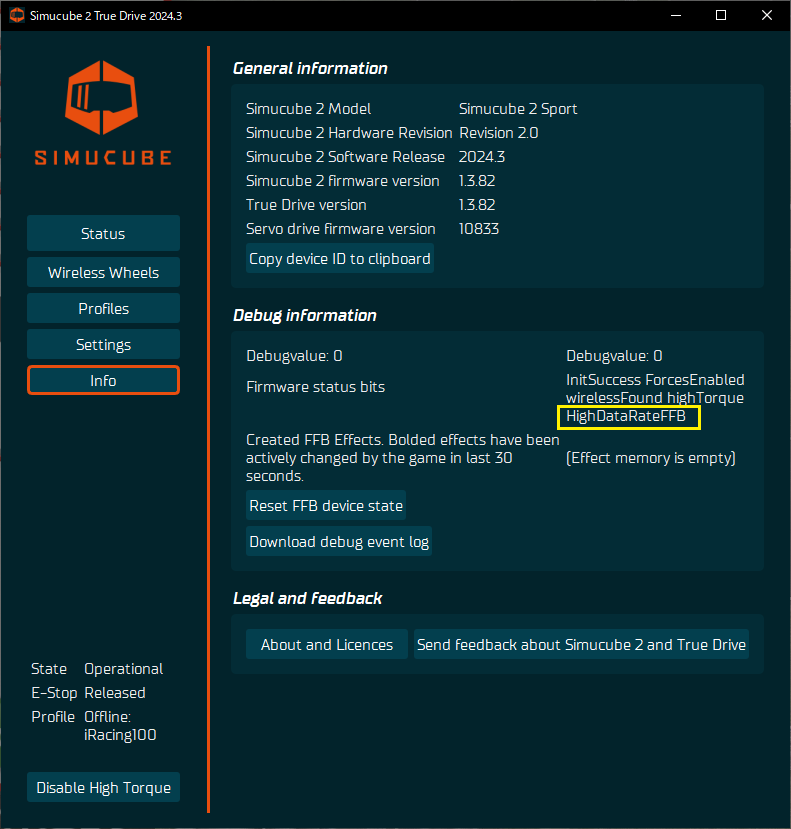Select the Info page
This screenshot has height=829, width=791.
click(103, 380)
